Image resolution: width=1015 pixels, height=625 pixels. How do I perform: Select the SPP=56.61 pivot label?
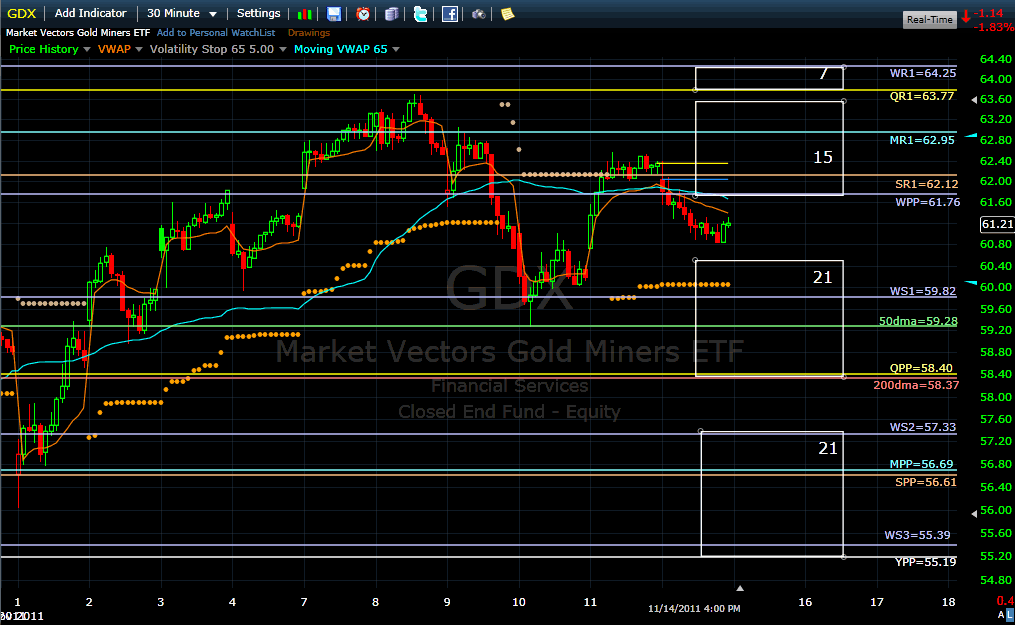coord(926,482)
